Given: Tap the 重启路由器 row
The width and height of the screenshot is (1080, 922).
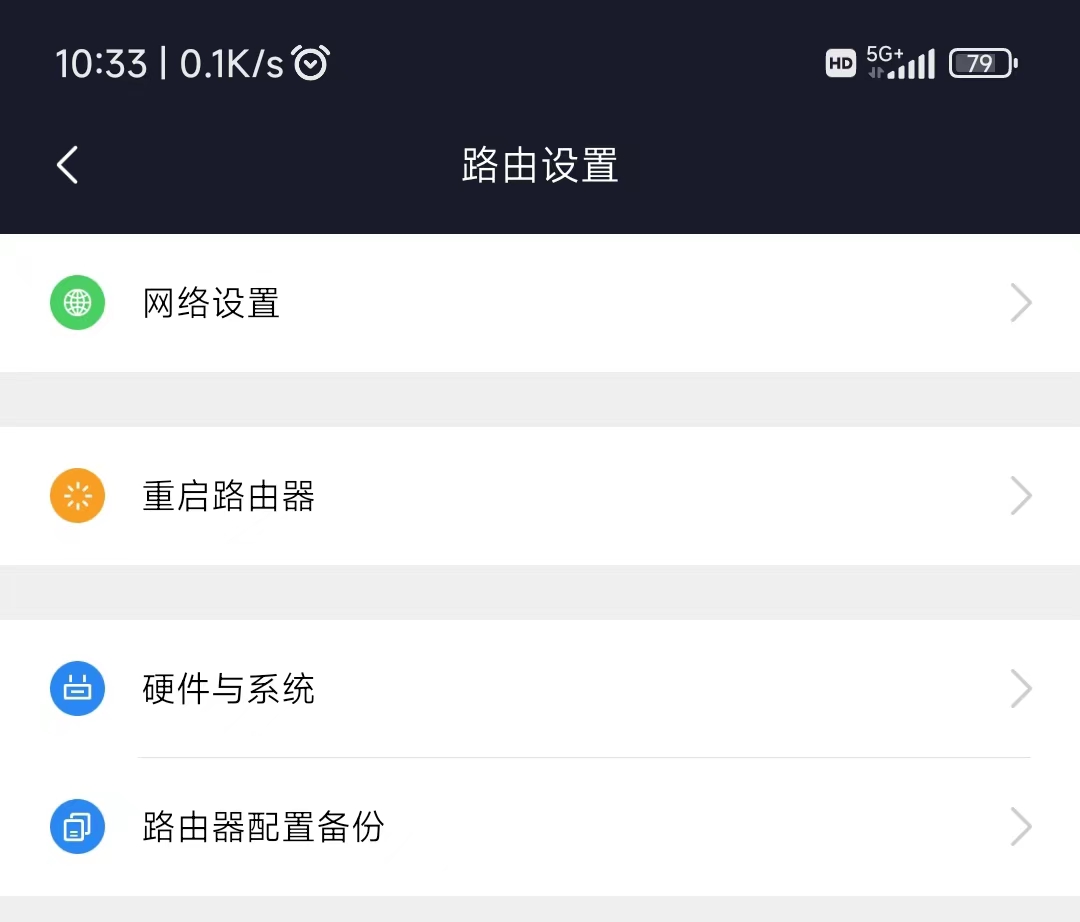Looking at the screenshot, I should 228,495.
